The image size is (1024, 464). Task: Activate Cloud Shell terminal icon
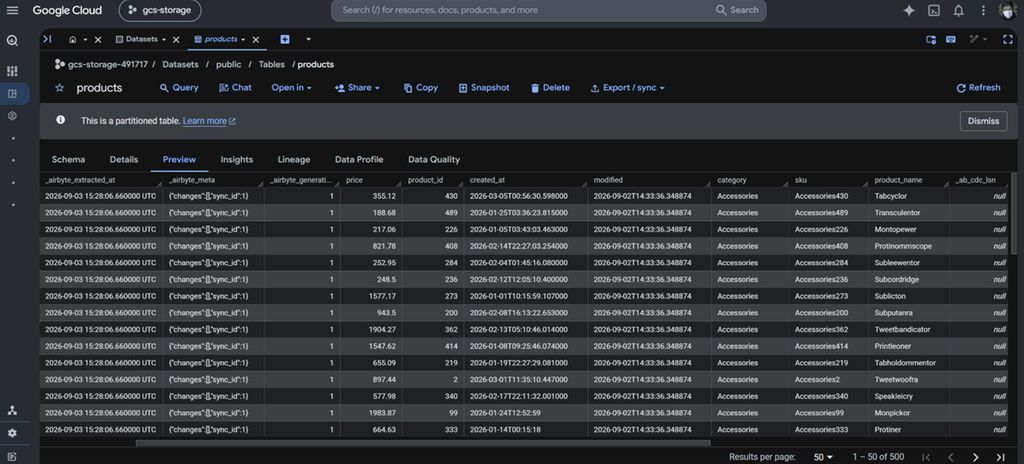tap(935, 10)
